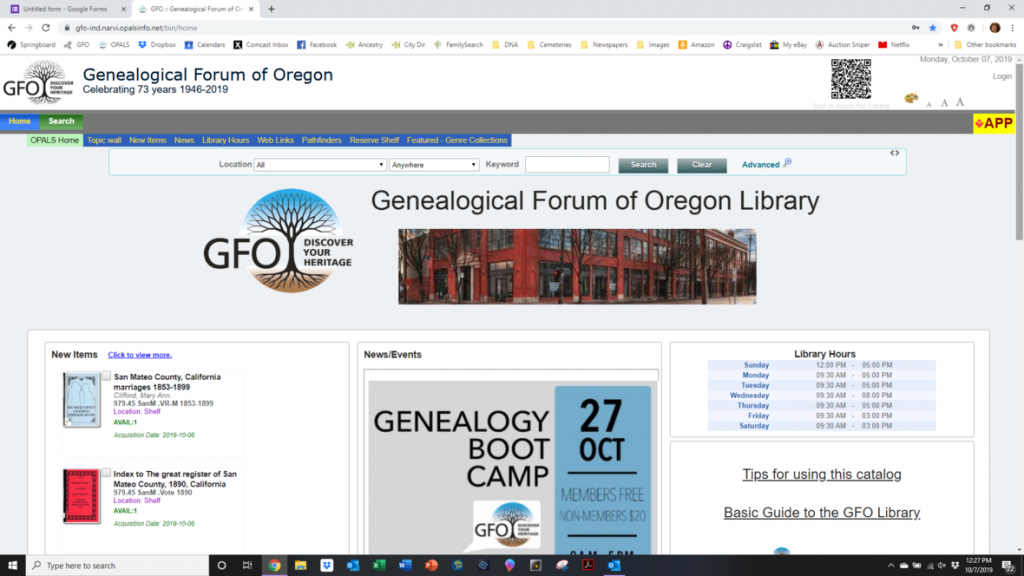
Task: Tick the Index to Great Register checkbox
Action: click(x=107, y=473)
